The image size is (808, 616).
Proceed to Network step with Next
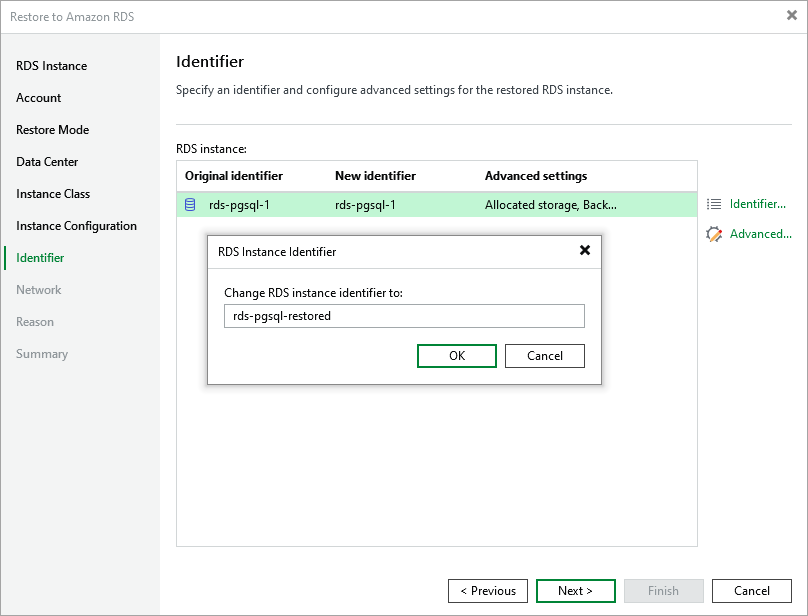click(x=575, y=590)
